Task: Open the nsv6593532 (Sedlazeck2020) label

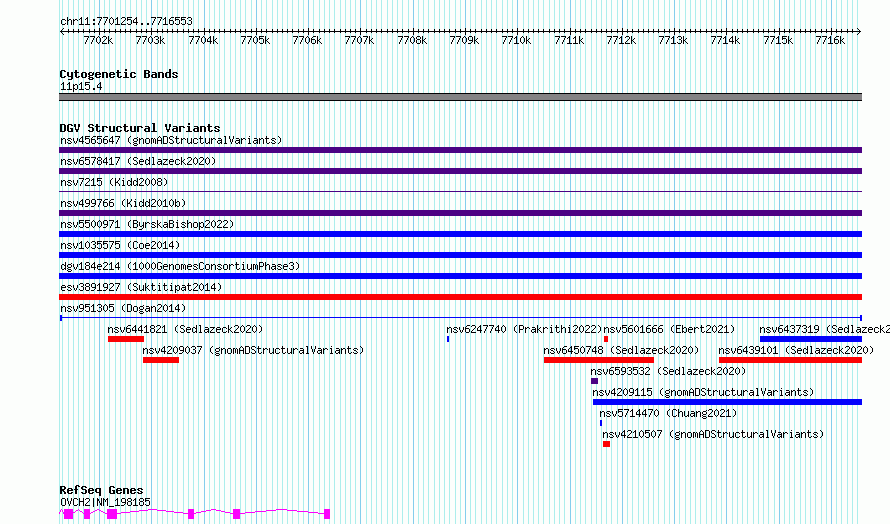Action: point(668,371)
